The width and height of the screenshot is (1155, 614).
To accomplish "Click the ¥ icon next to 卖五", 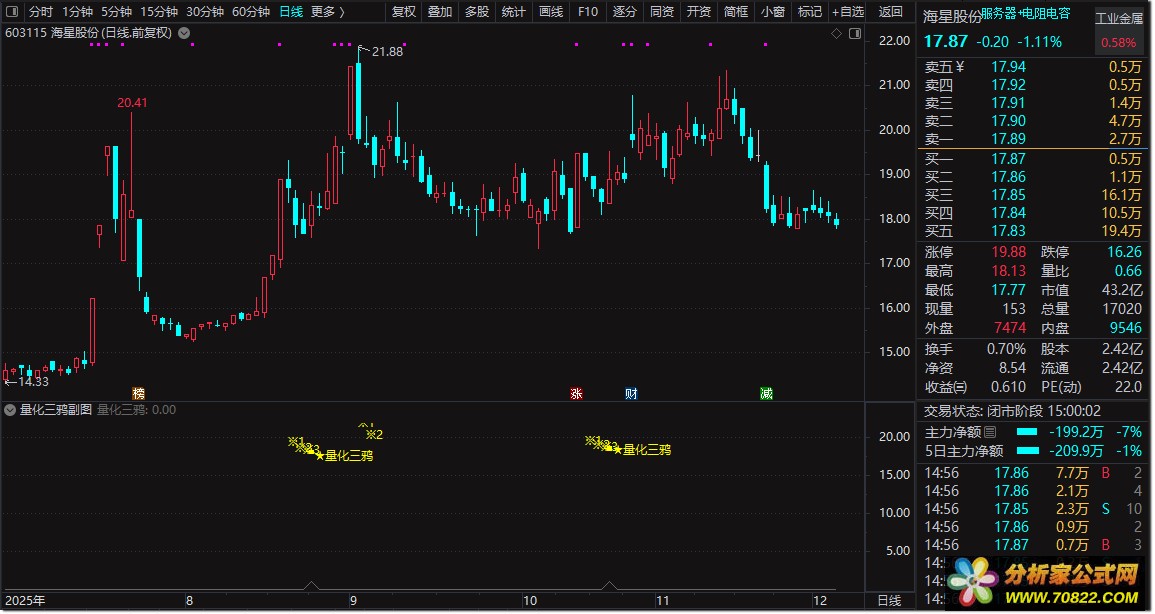I will (x=960, y=67).
